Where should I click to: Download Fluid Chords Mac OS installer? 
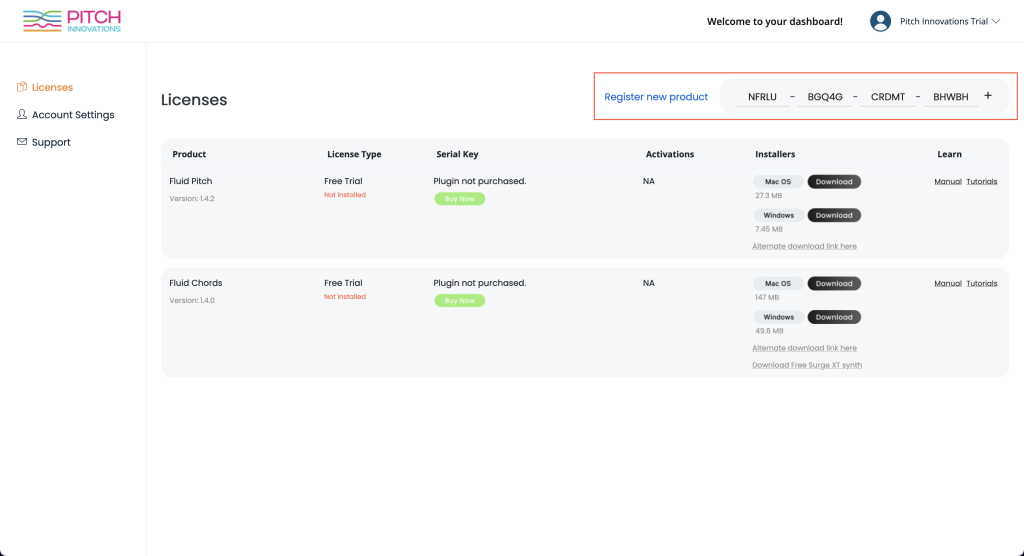(834, 284)
